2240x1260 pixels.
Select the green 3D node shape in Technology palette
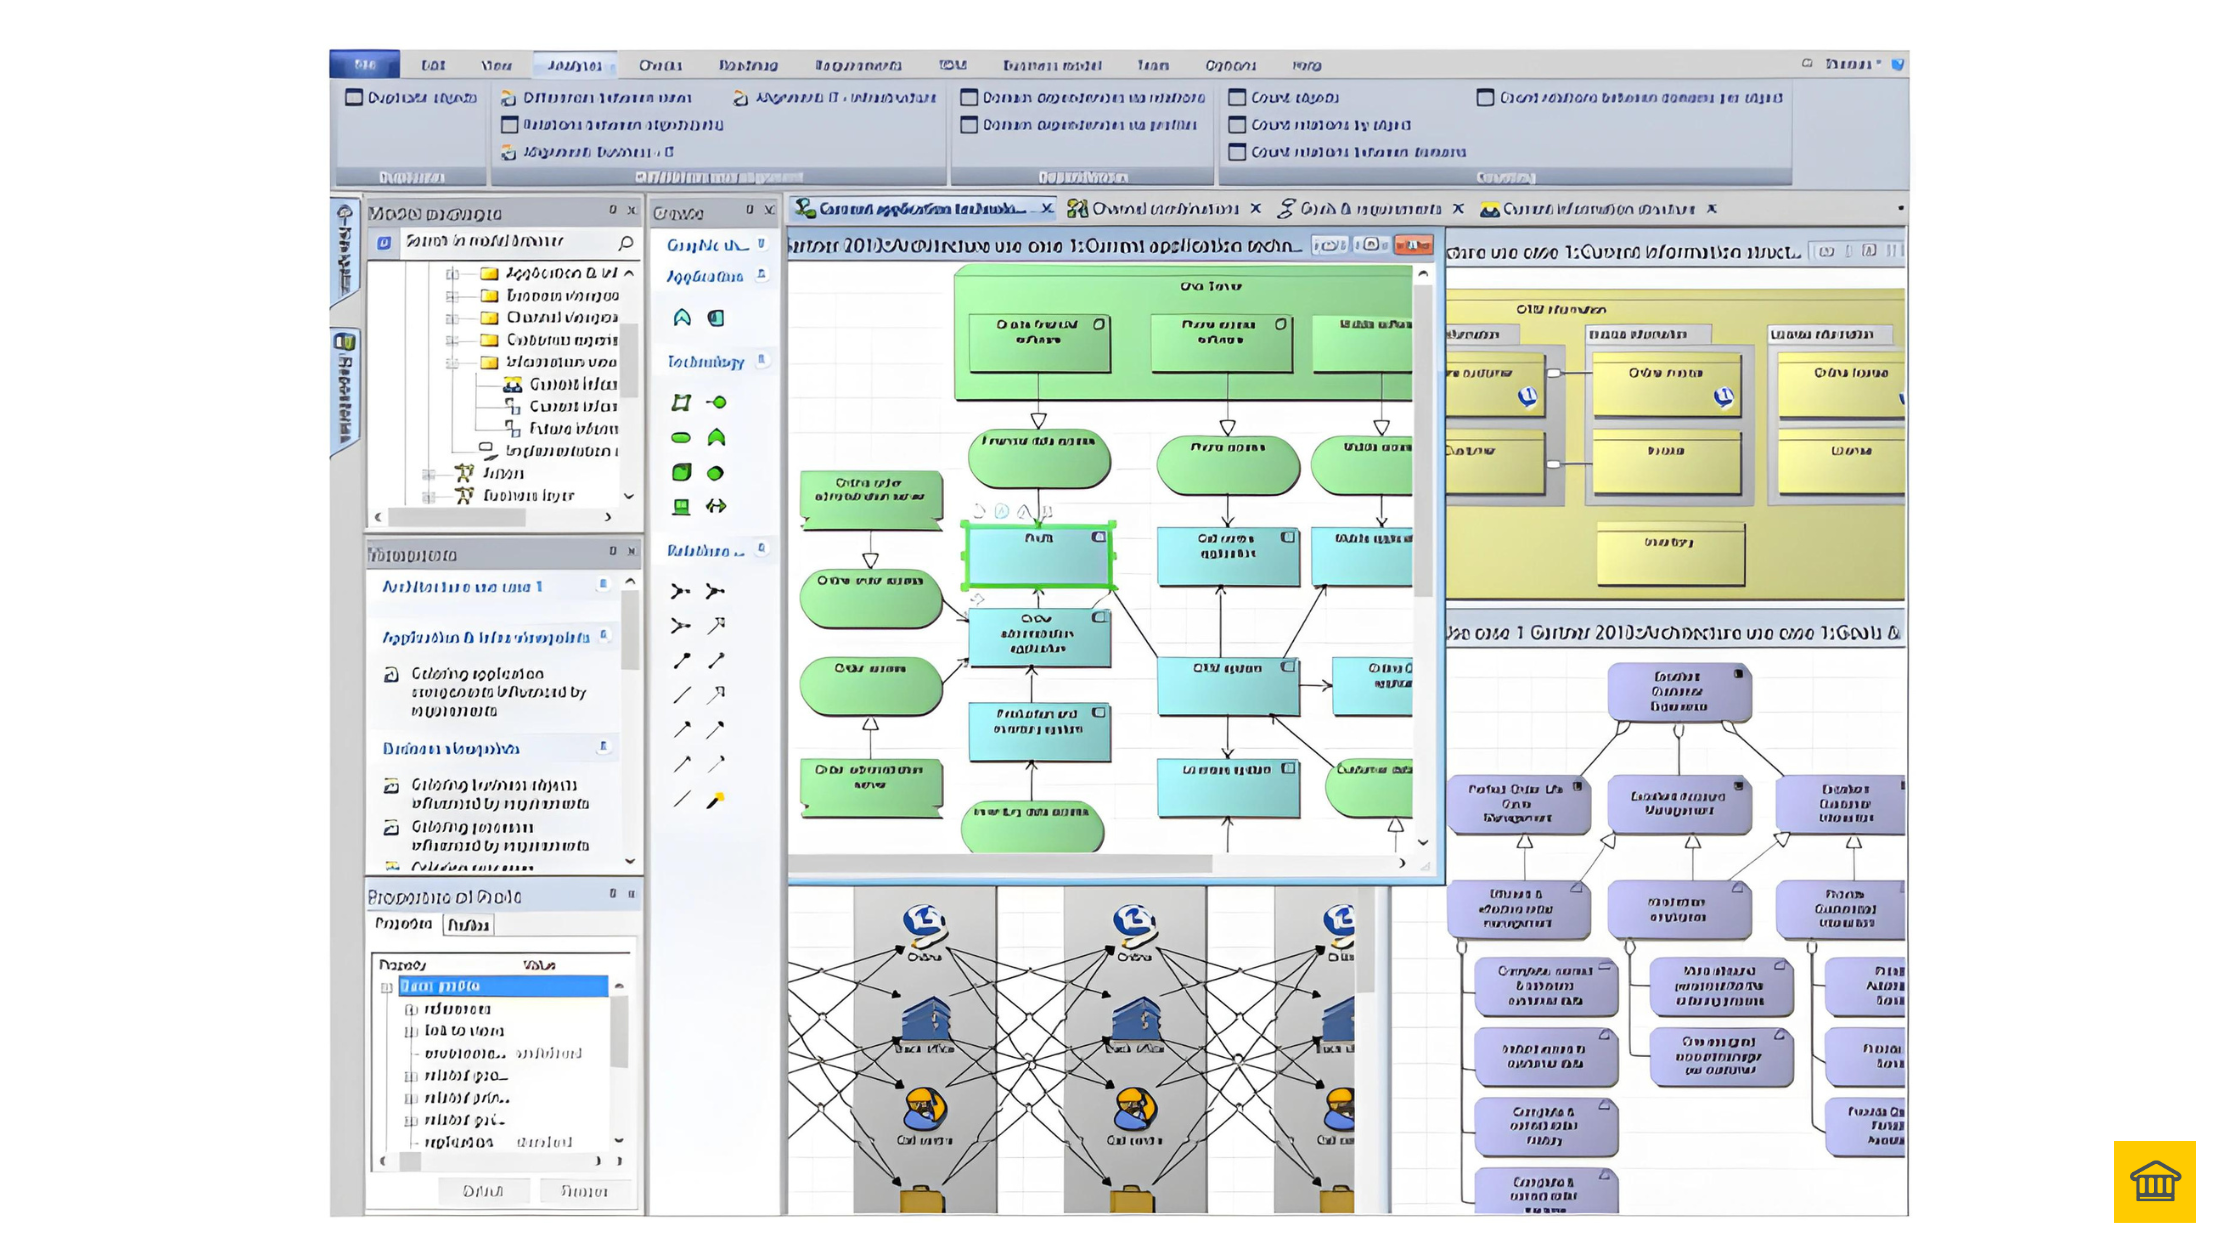[x=681, y=472]
